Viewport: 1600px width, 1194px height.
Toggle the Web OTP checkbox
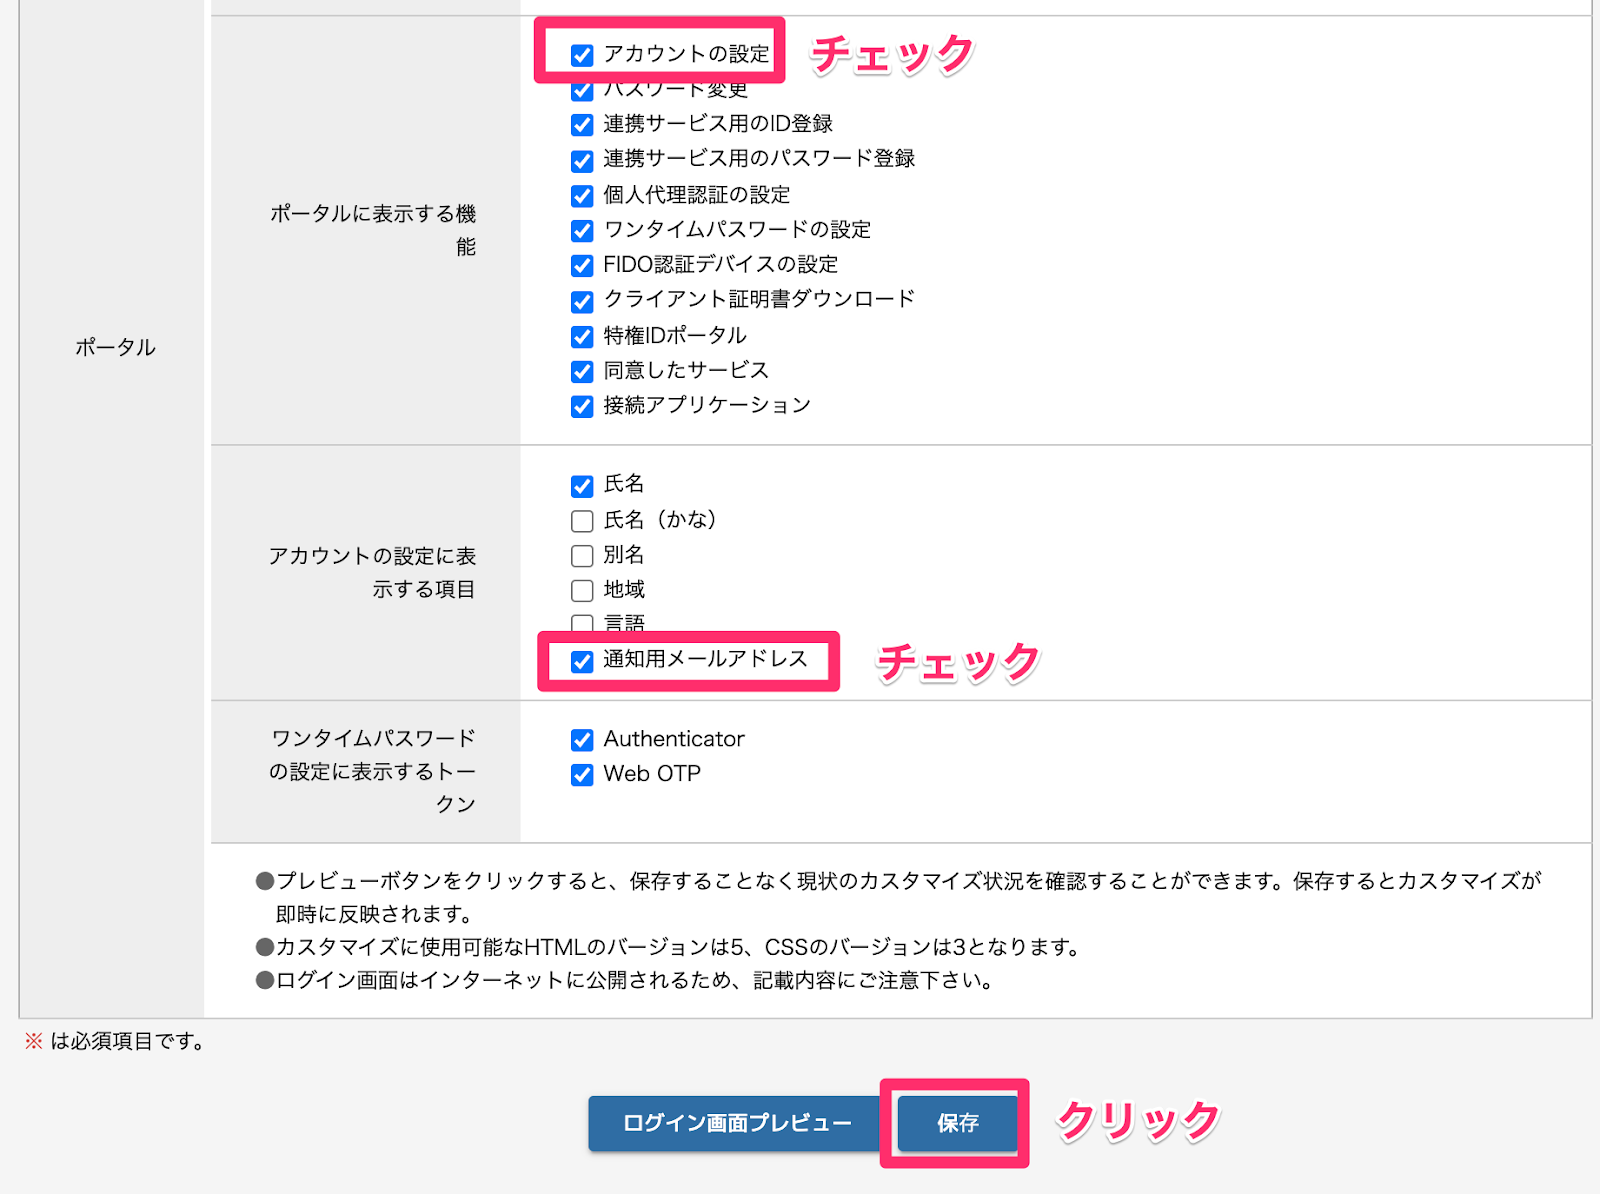[x=582, y=775]
